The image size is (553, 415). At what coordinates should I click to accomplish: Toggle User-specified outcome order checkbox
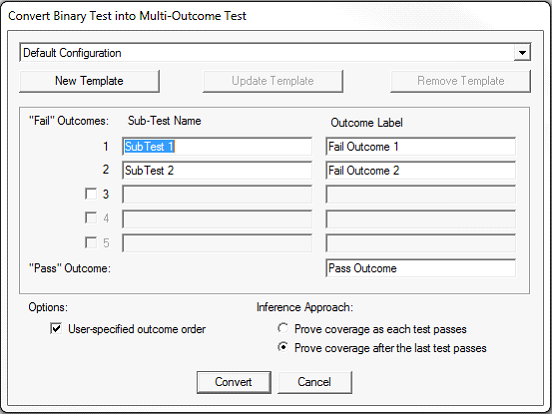56,329
